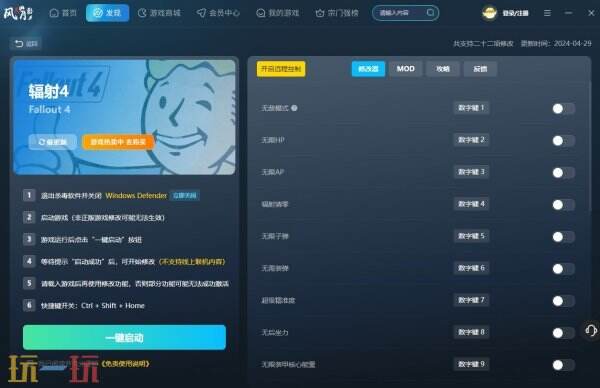Click the 数字键 5 hotkey box

pos(471,236)
